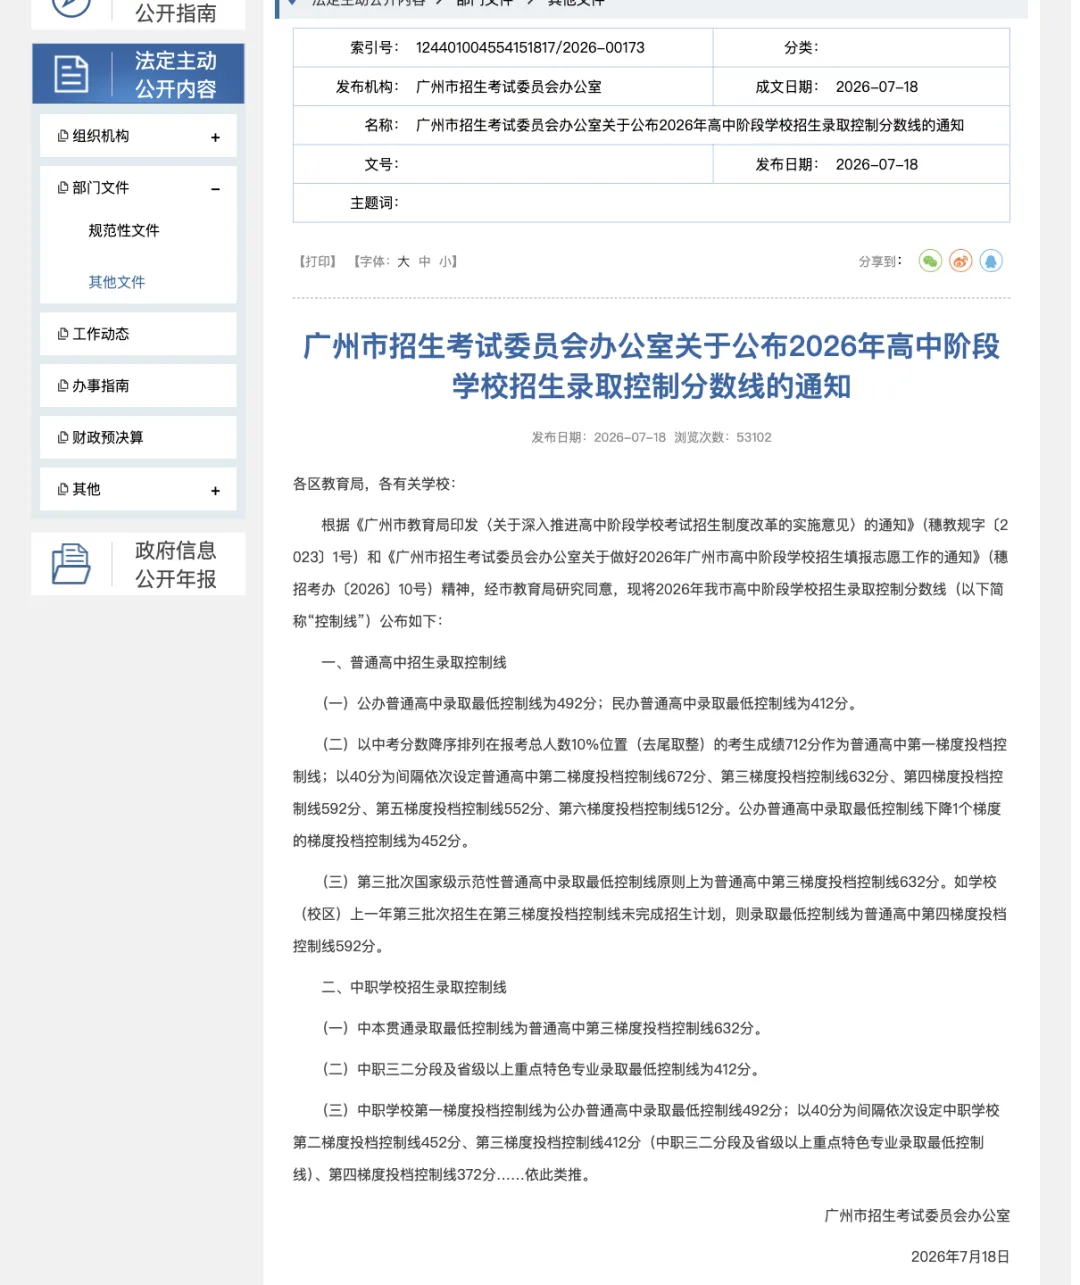
Task: Open the 组织机构 menu item
Action: (x=138, y=136)
